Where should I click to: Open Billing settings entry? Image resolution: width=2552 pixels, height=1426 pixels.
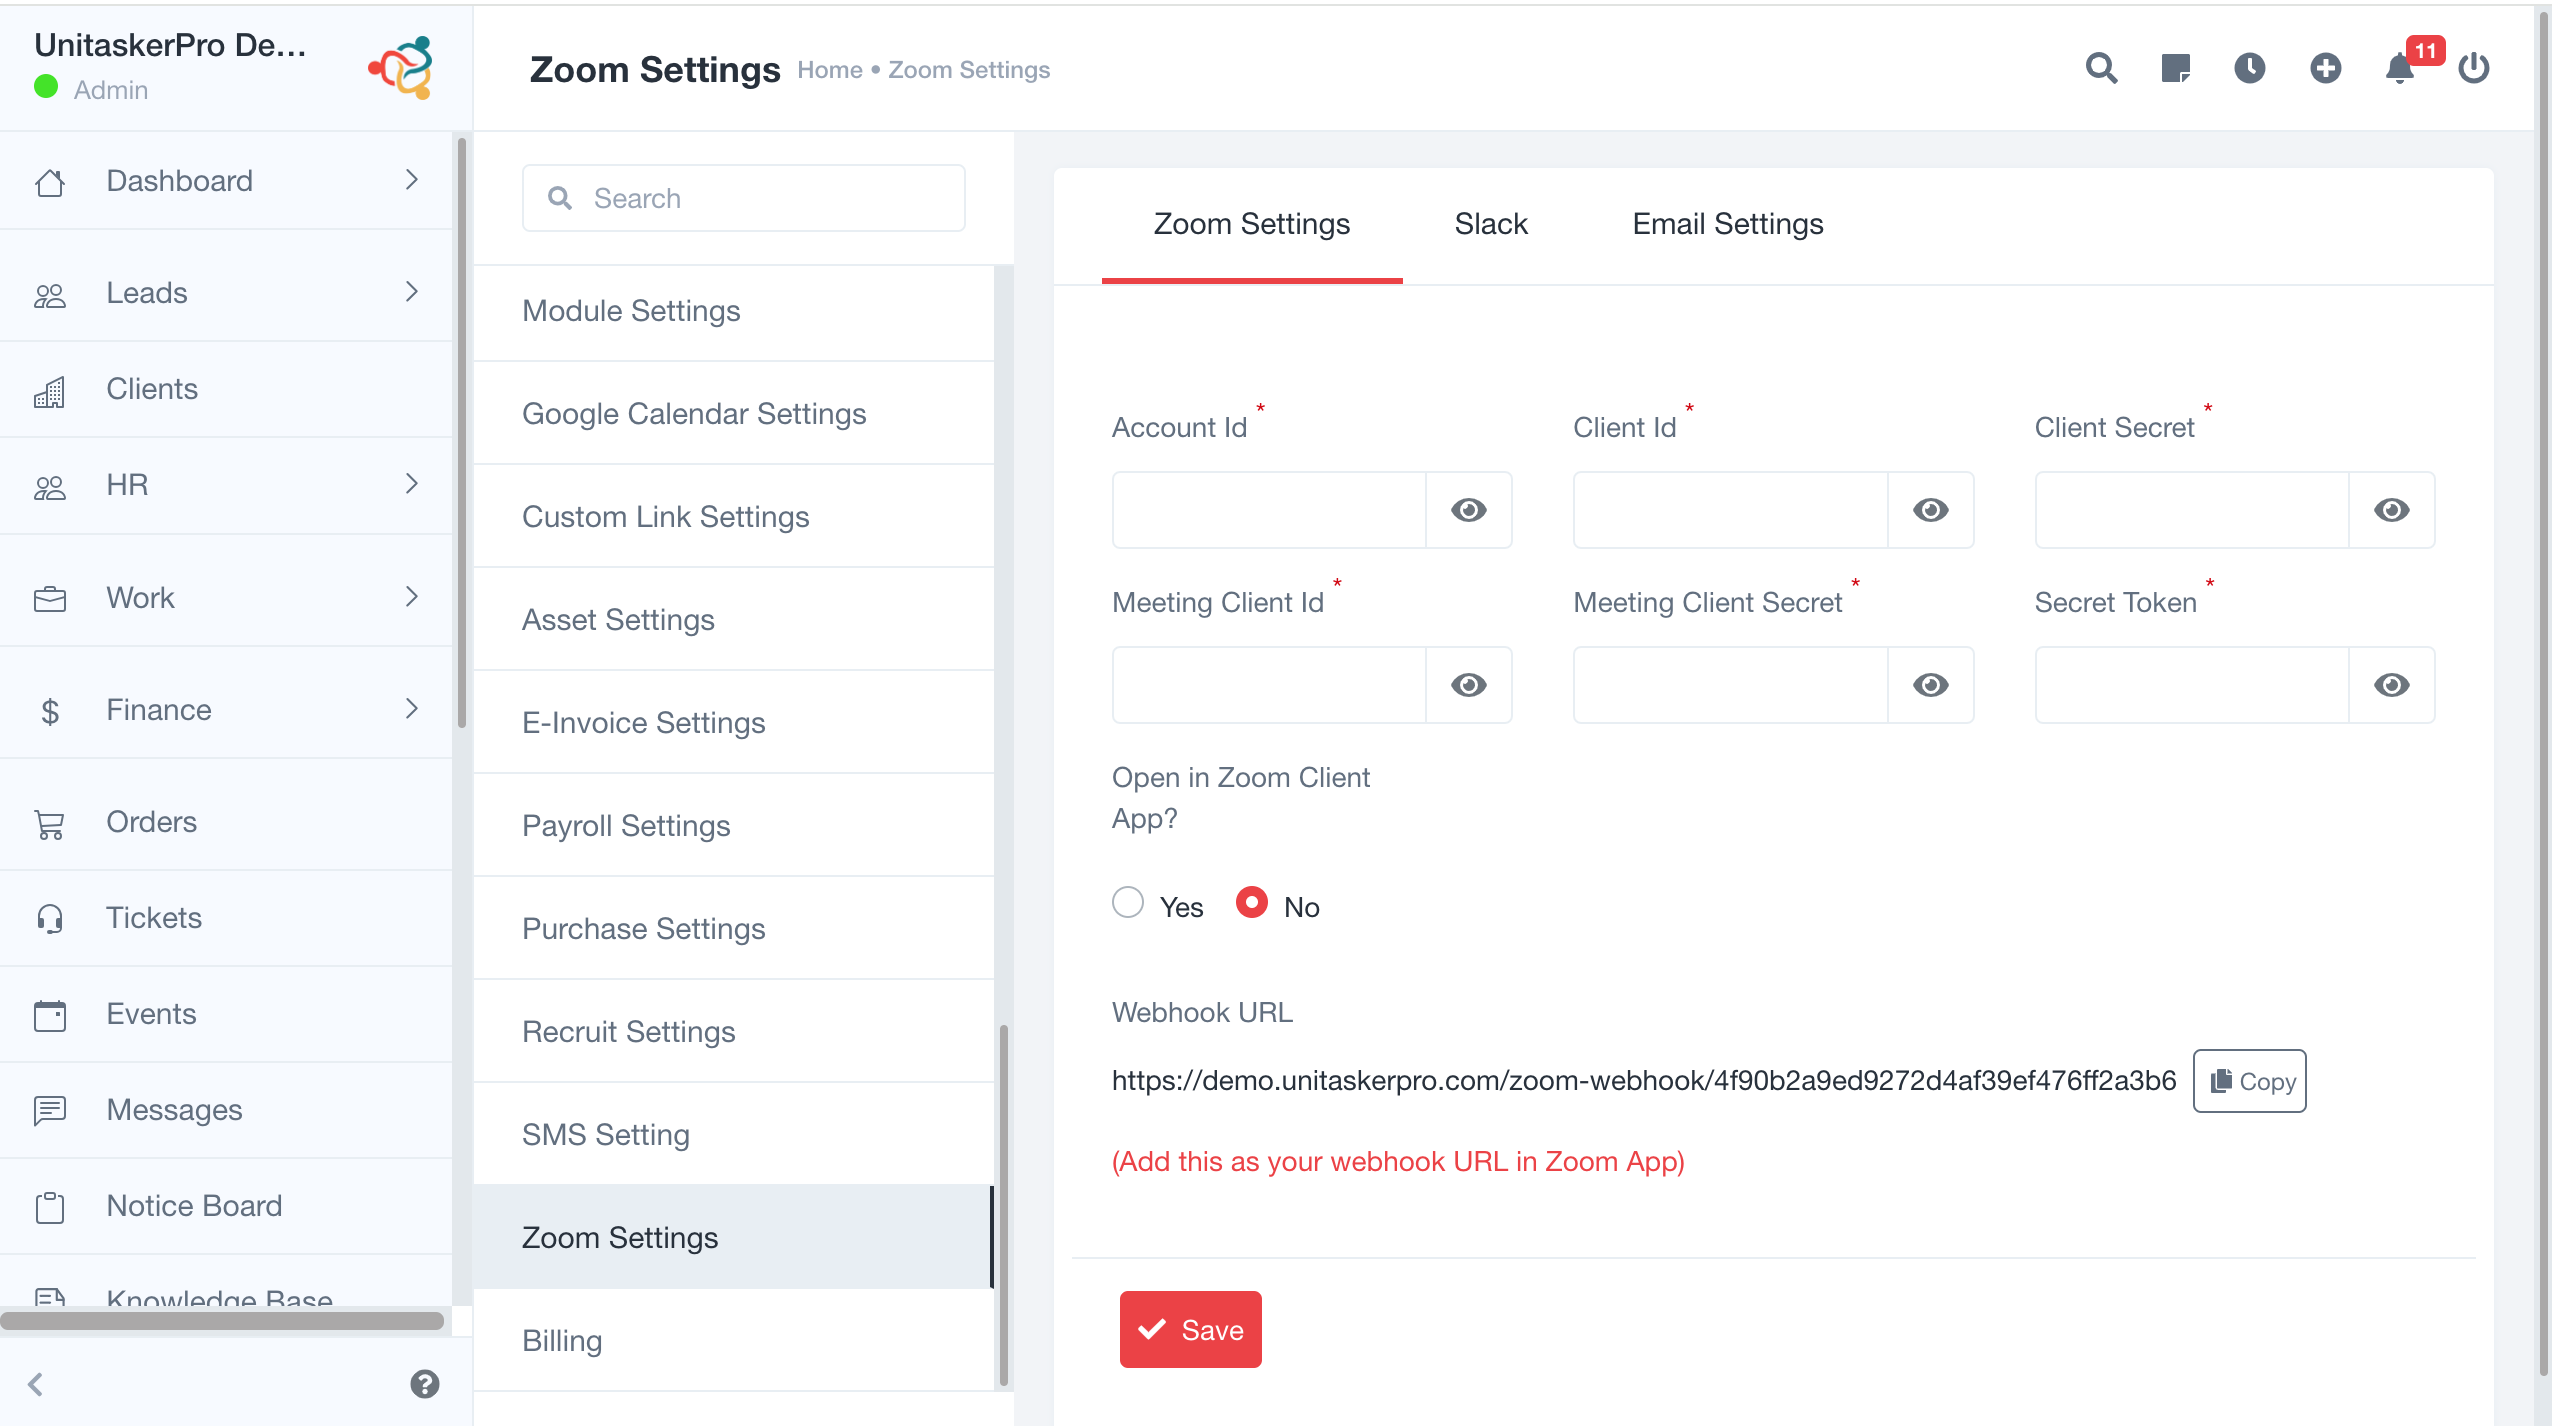[734, 1341]
